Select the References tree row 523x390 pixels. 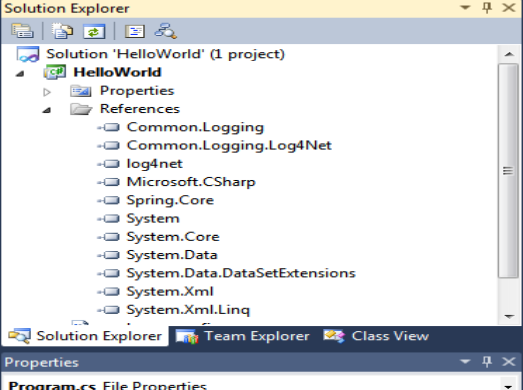(x=140, y=109)
